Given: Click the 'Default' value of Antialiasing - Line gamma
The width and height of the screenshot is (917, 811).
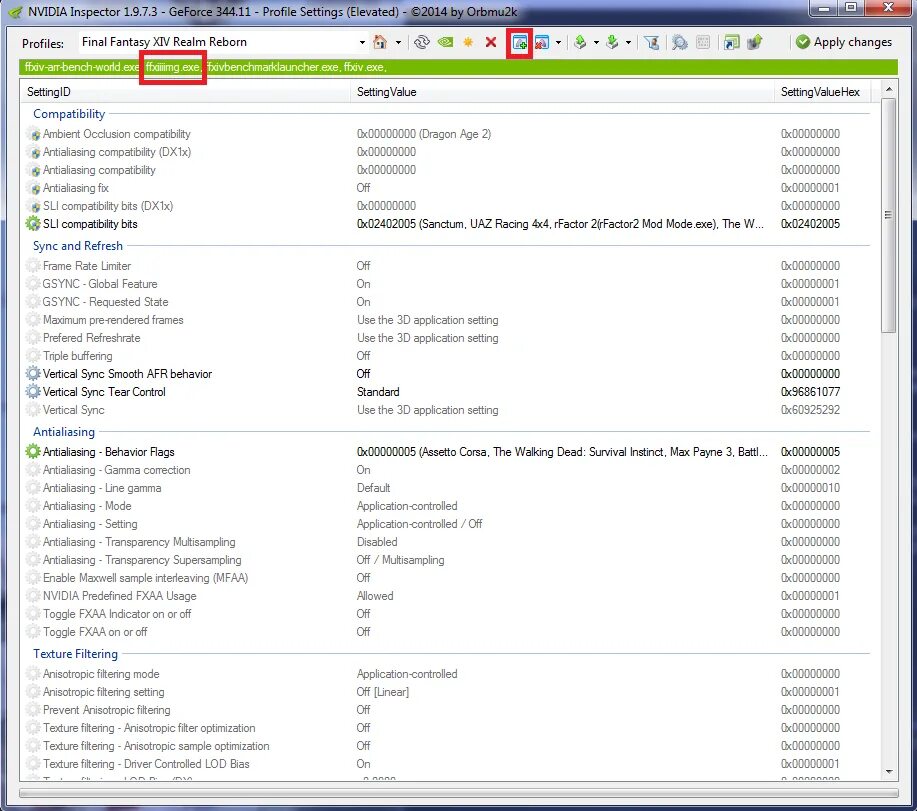Looking at the screenshot, I should point(373,488).
